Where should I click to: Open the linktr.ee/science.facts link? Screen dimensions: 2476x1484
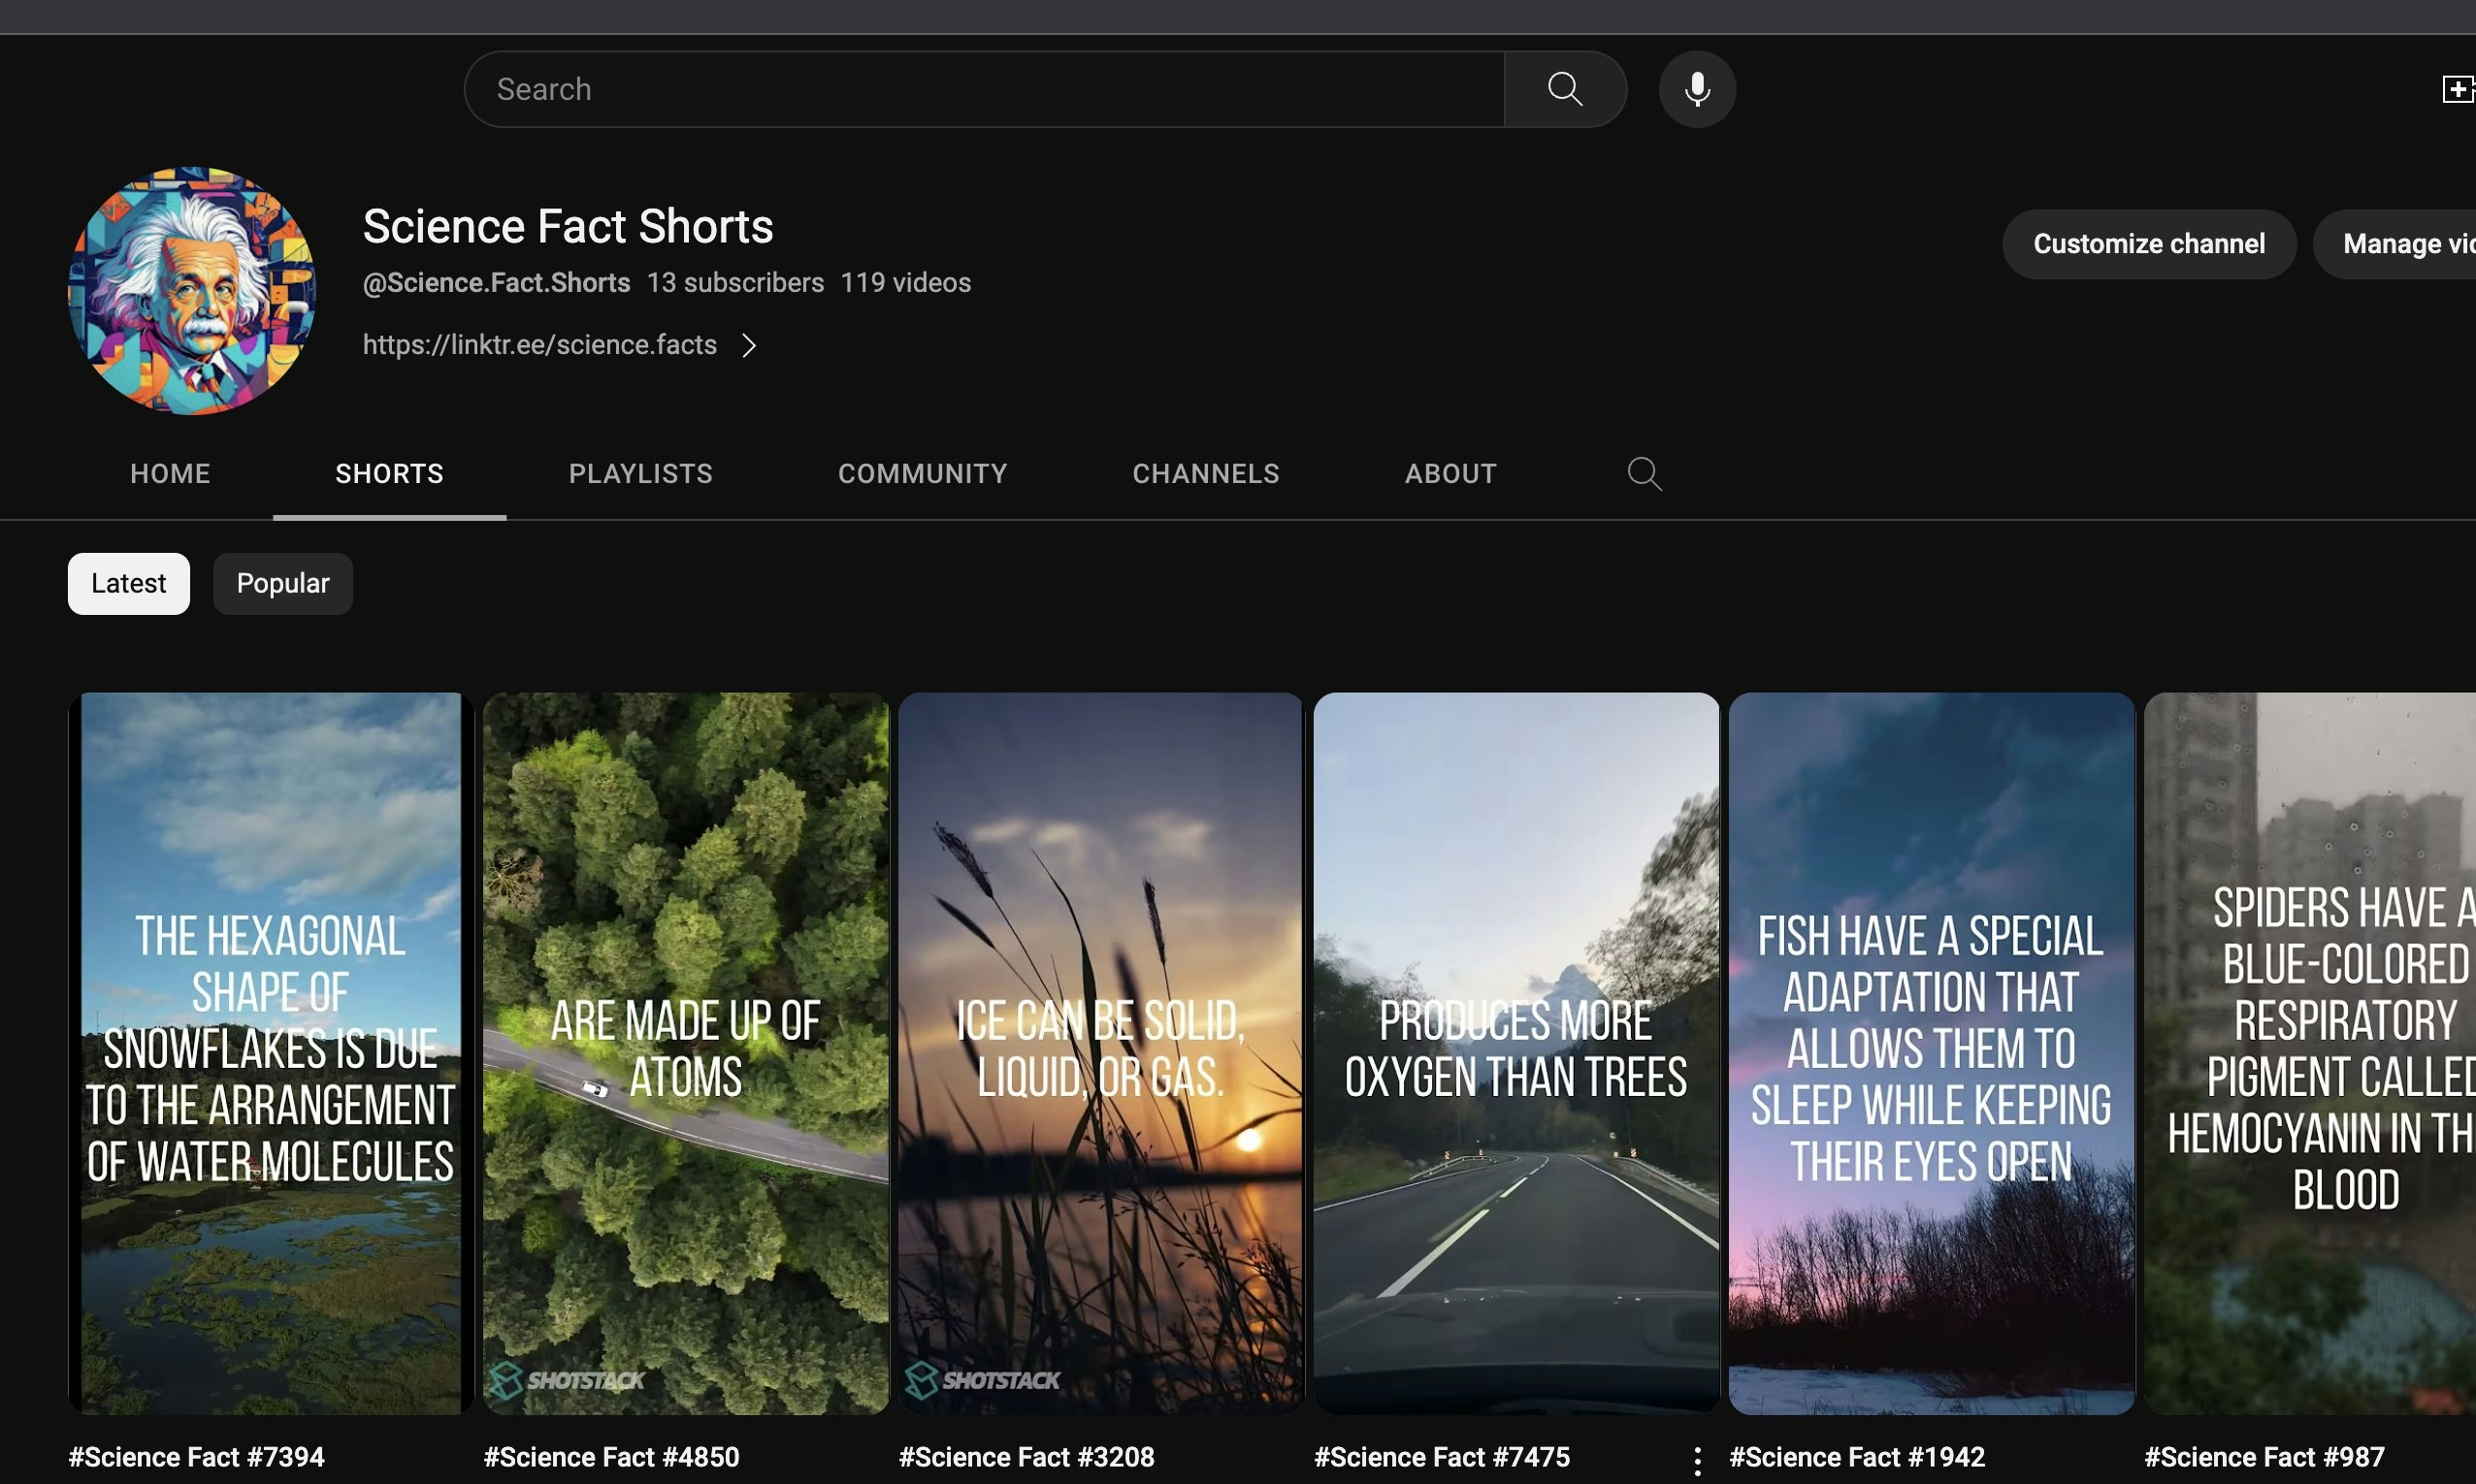[x=539, y=345]
